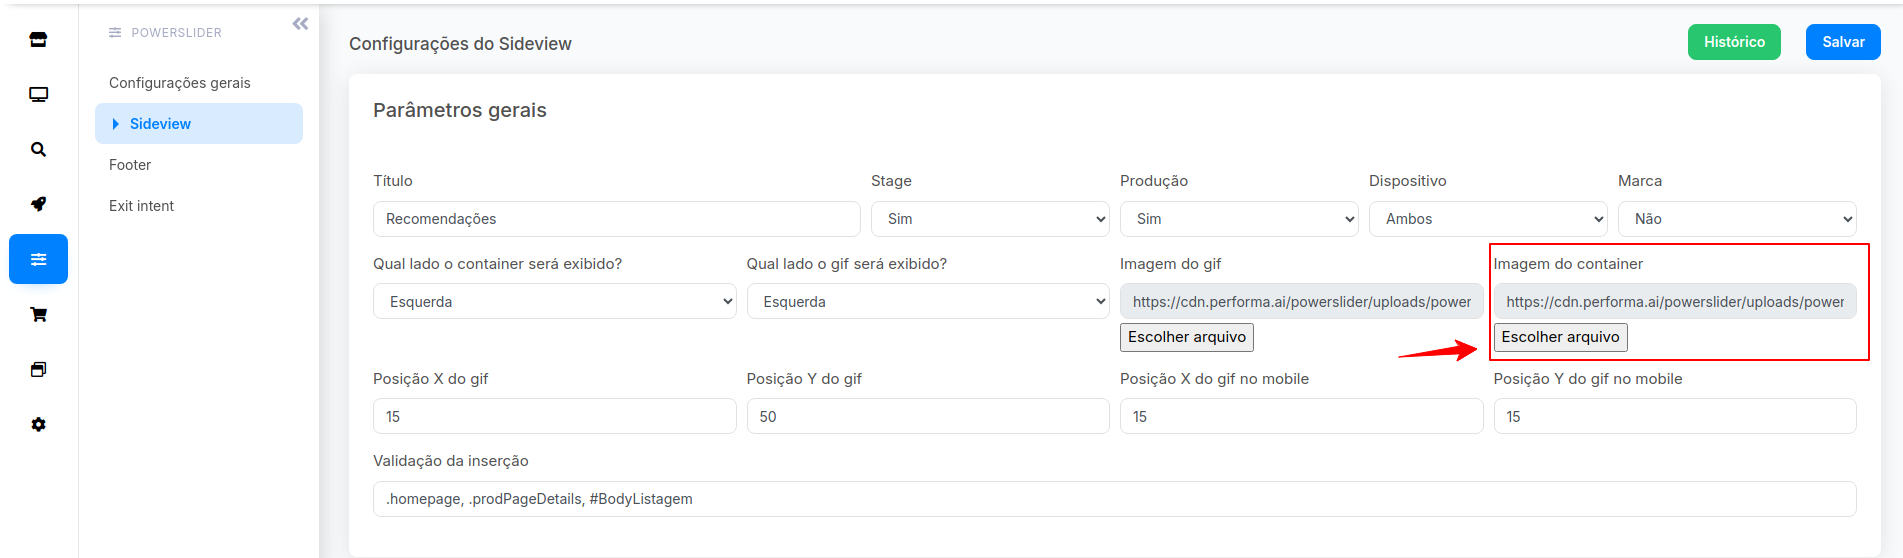Open Configurações gerais menu item
Viewport: 1903px width, 558px height.
click(180, 83)
